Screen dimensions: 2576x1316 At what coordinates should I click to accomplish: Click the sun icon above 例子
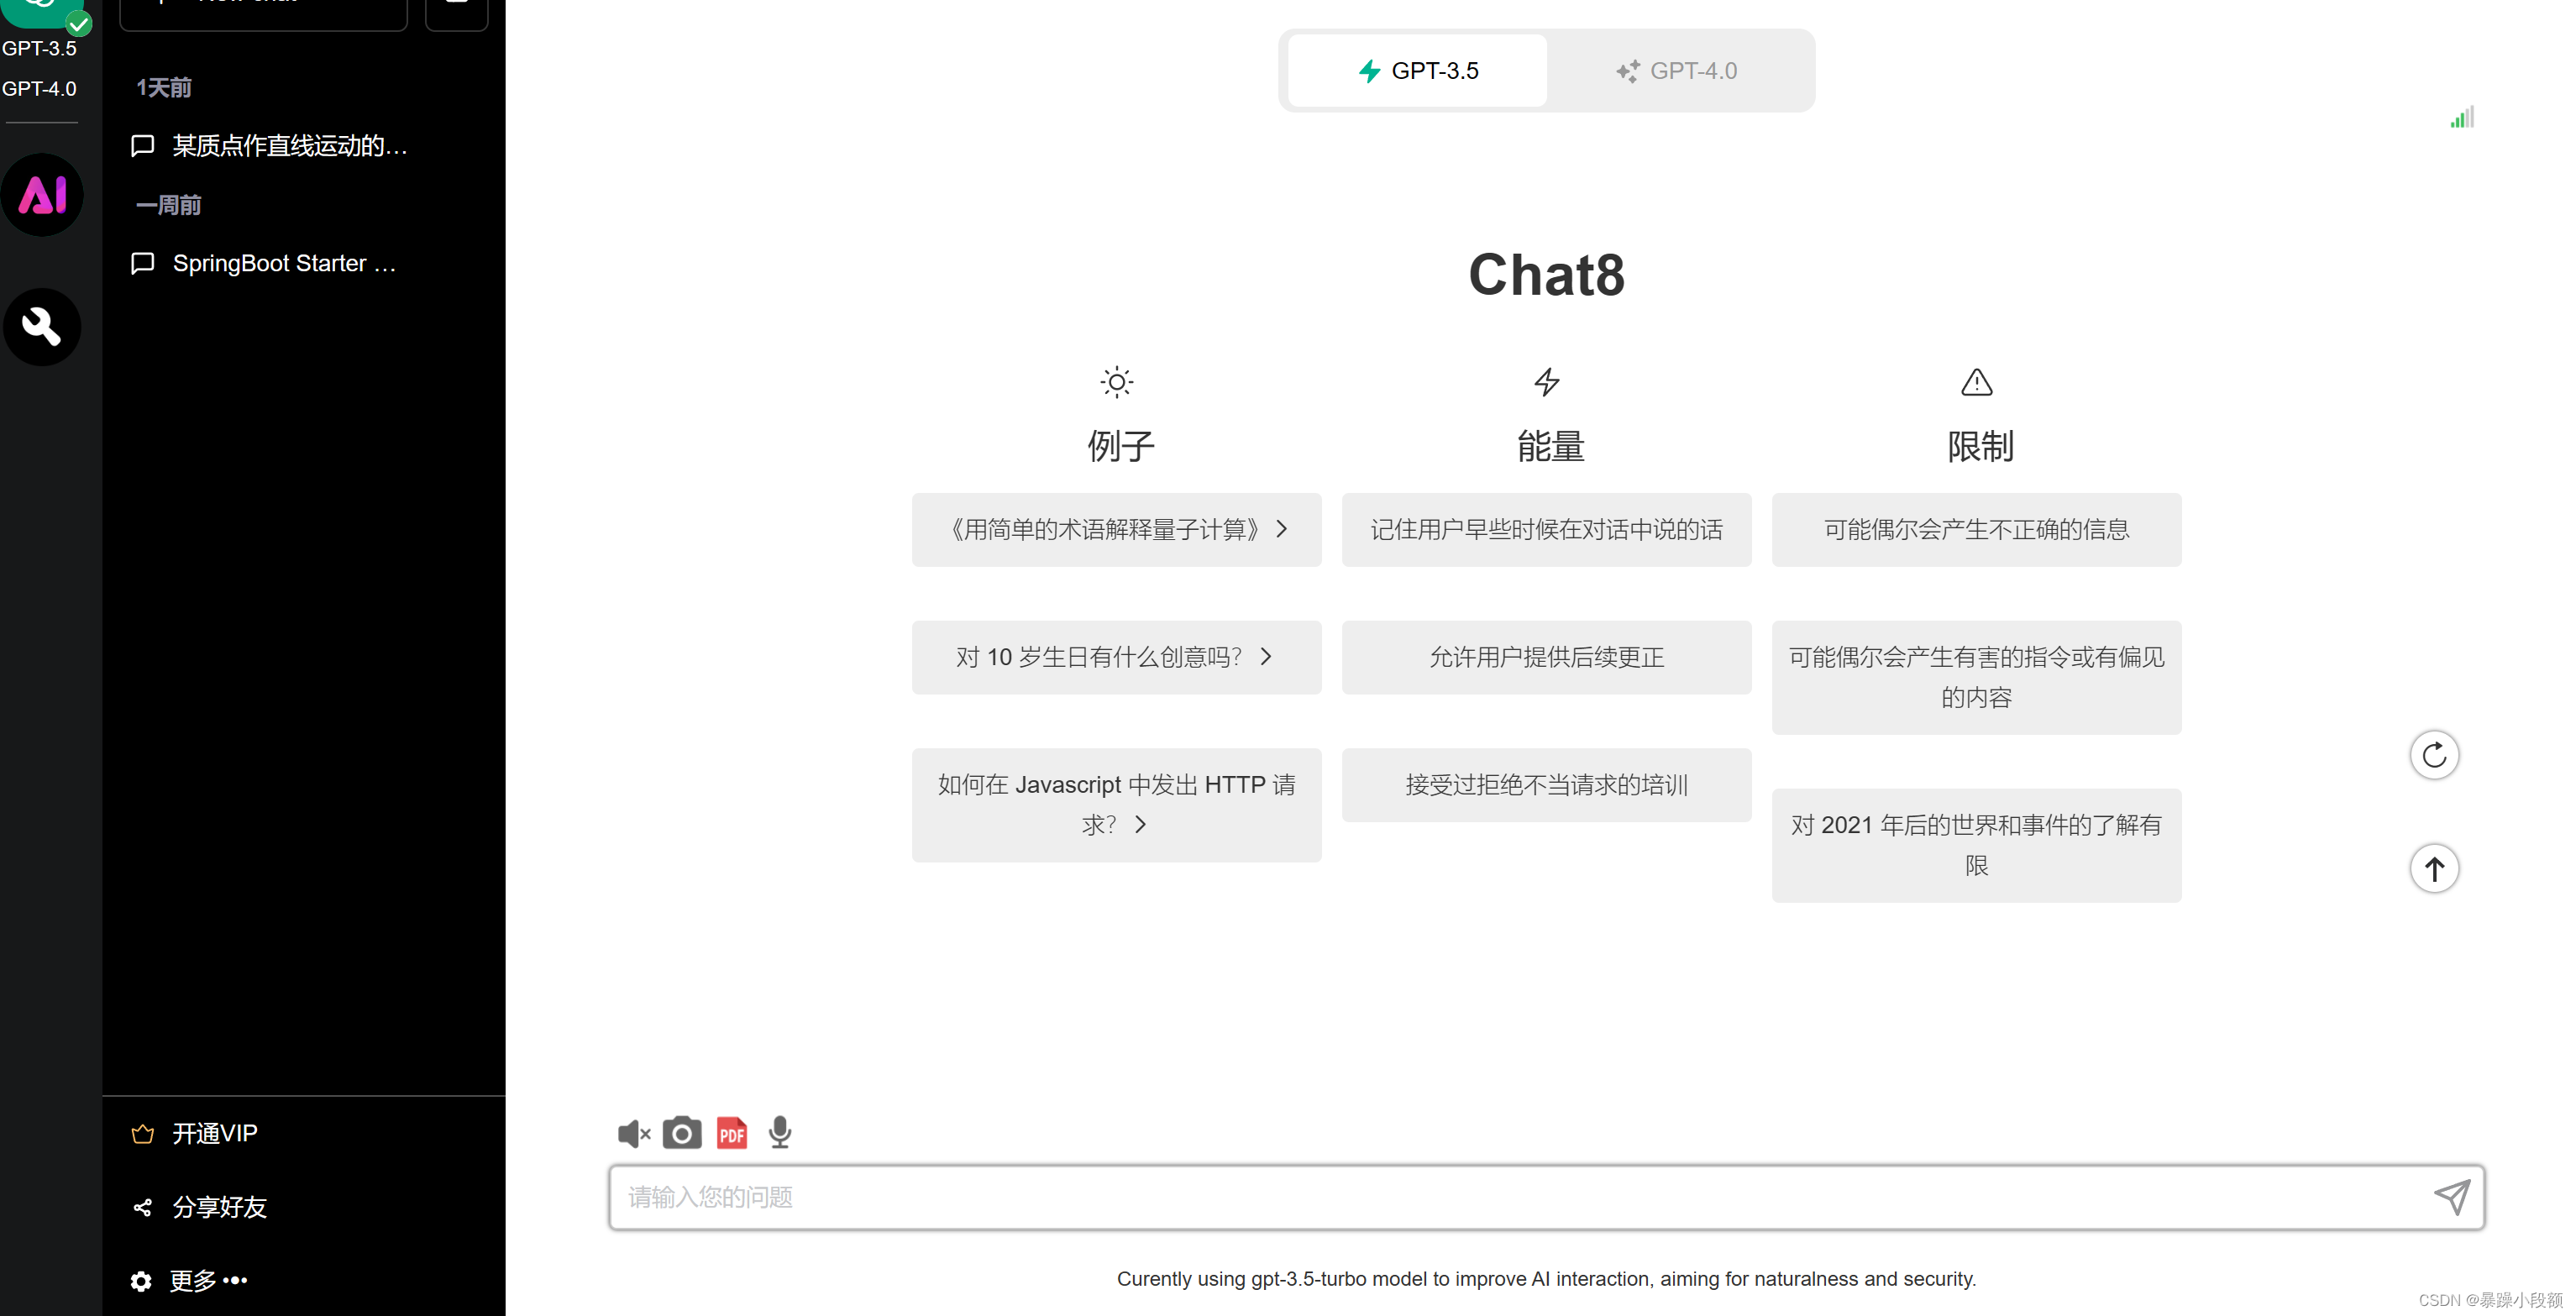1116,382
